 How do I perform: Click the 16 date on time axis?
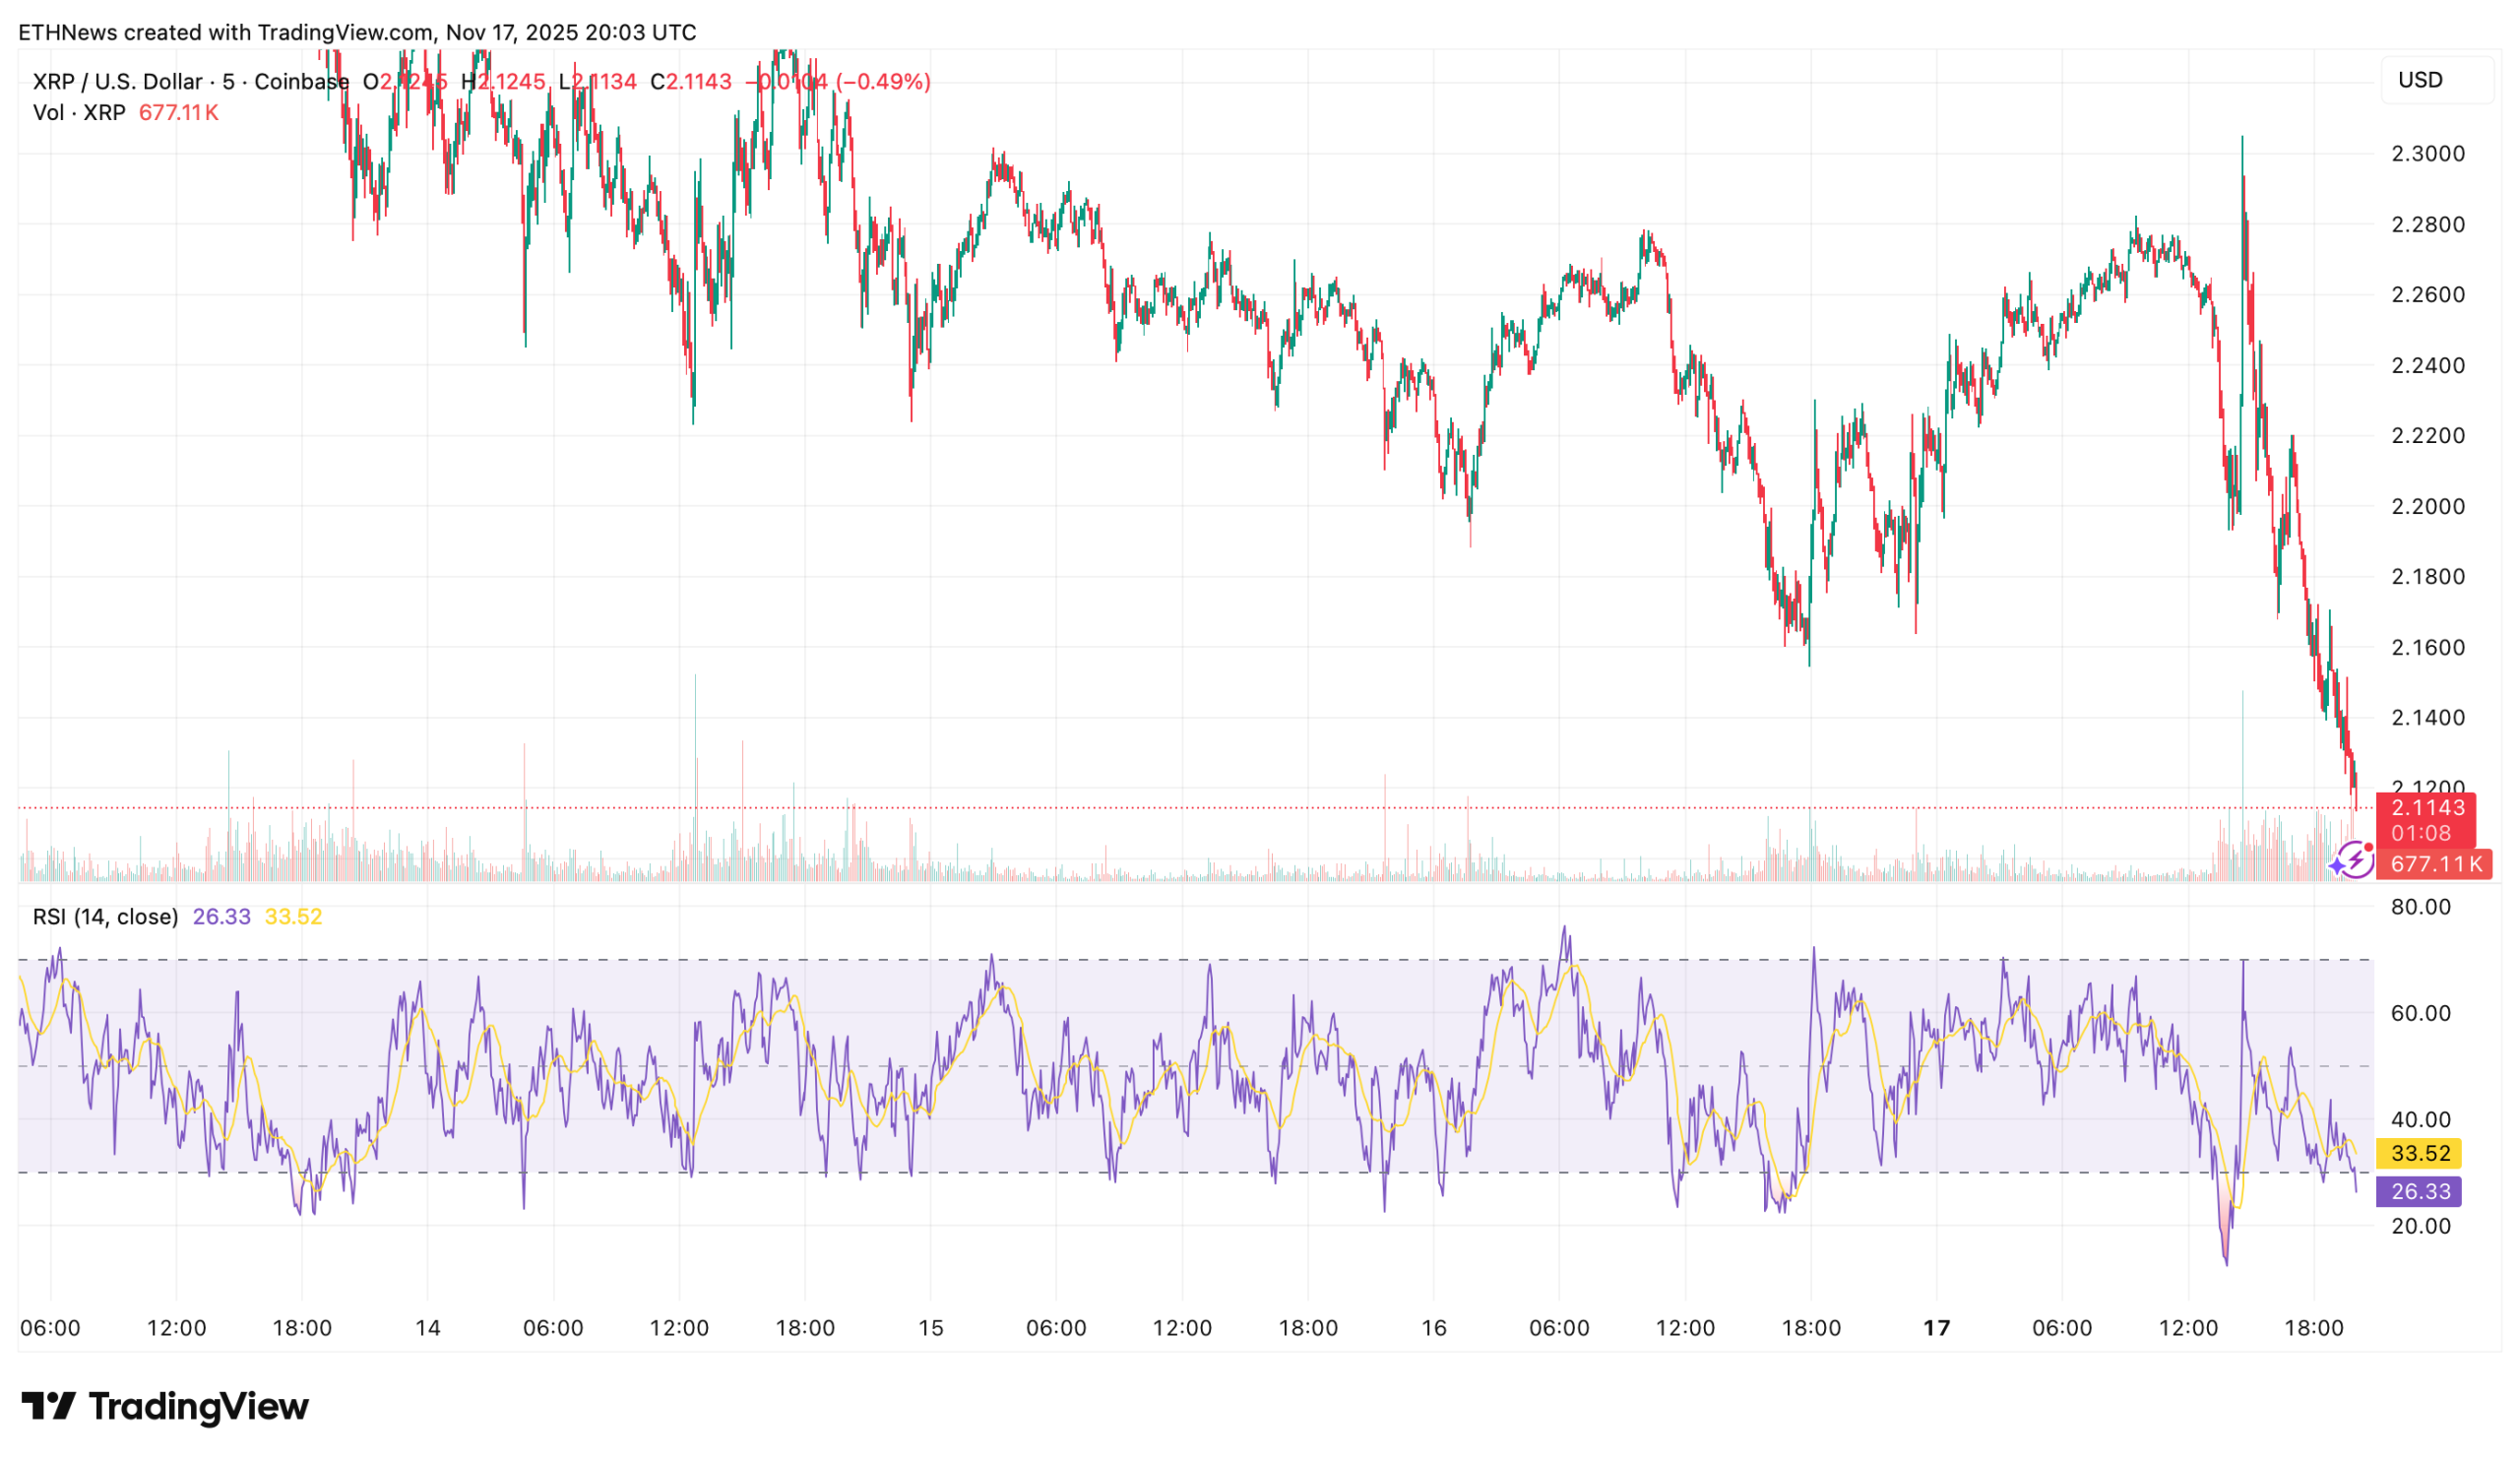[1434, 1328]
